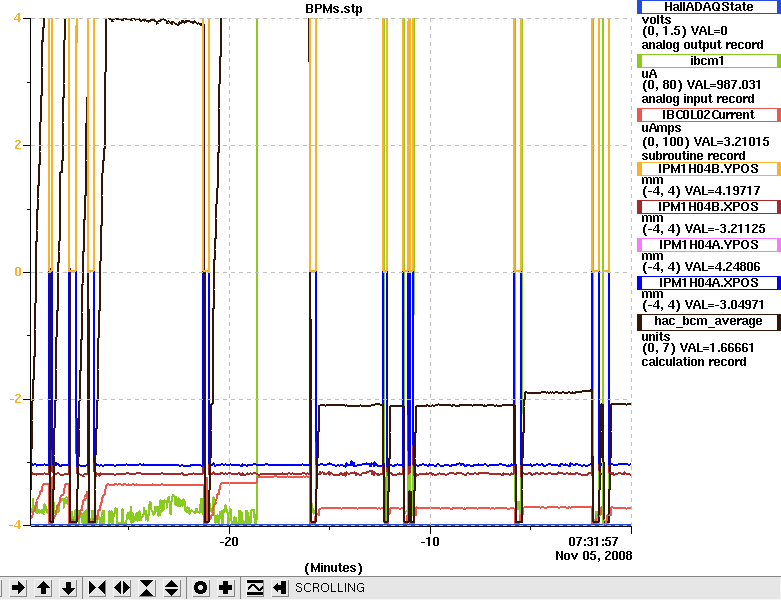Click the -10 x-axis tick label
Image resolution: width=781 pixels, height=600 pixels.
tap(429, 542)
